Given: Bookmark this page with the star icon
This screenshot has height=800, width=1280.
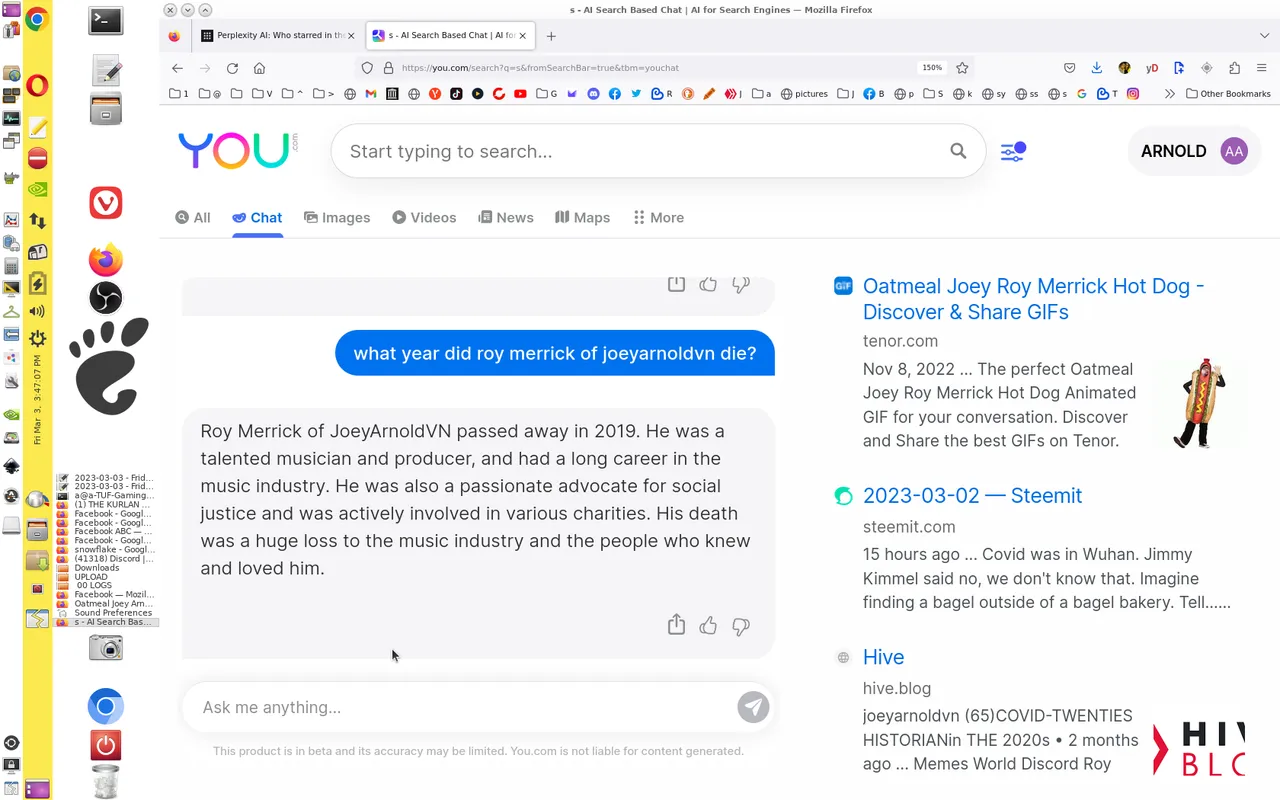Looking at the screenshot, I should coord(962,68).
